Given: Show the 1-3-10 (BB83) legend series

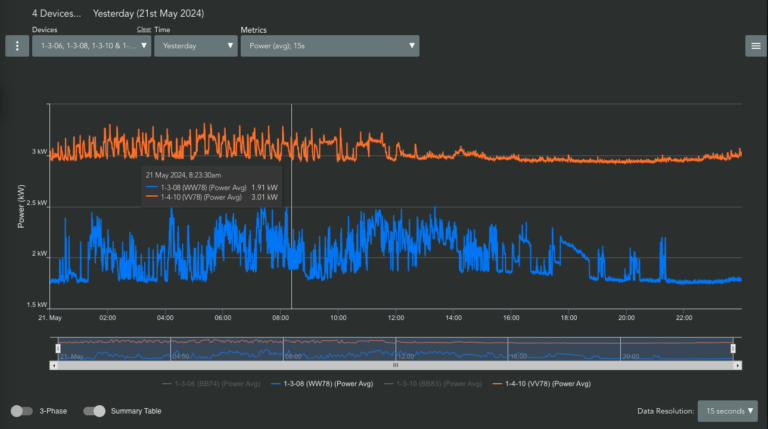Looking at the screenshot, I should coord(433,383).
